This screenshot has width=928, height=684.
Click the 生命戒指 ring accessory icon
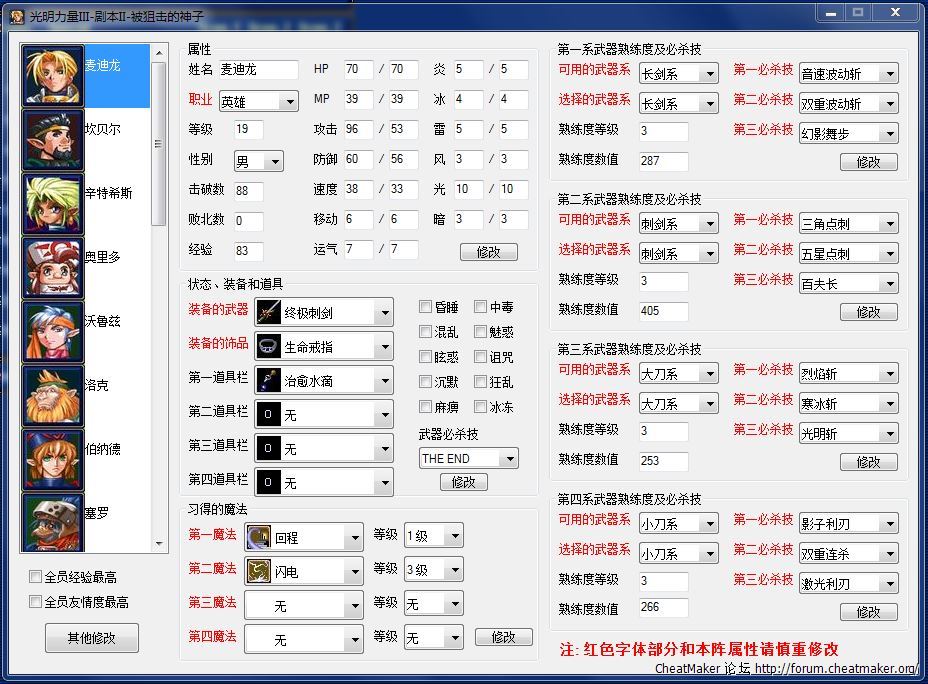click(x=268, y=347)
